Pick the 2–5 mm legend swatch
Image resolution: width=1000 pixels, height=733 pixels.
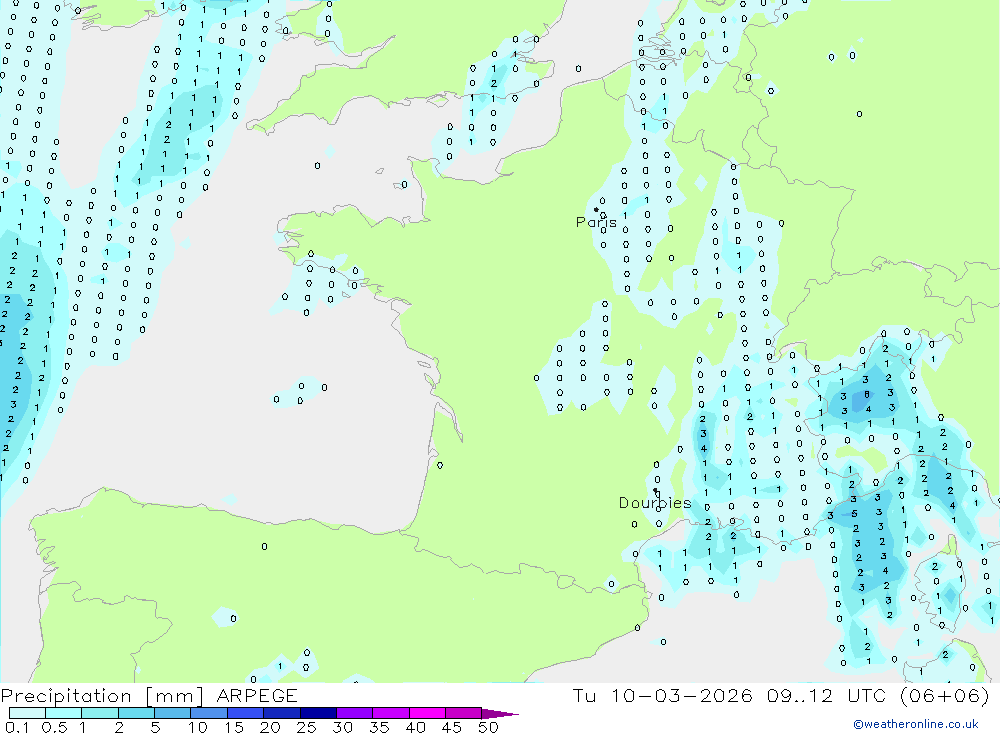(x=136, y=713)
